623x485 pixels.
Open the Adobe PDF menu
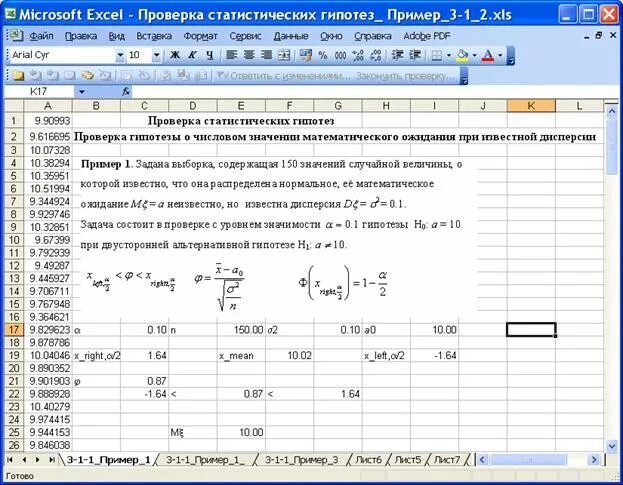pos(427,36)
